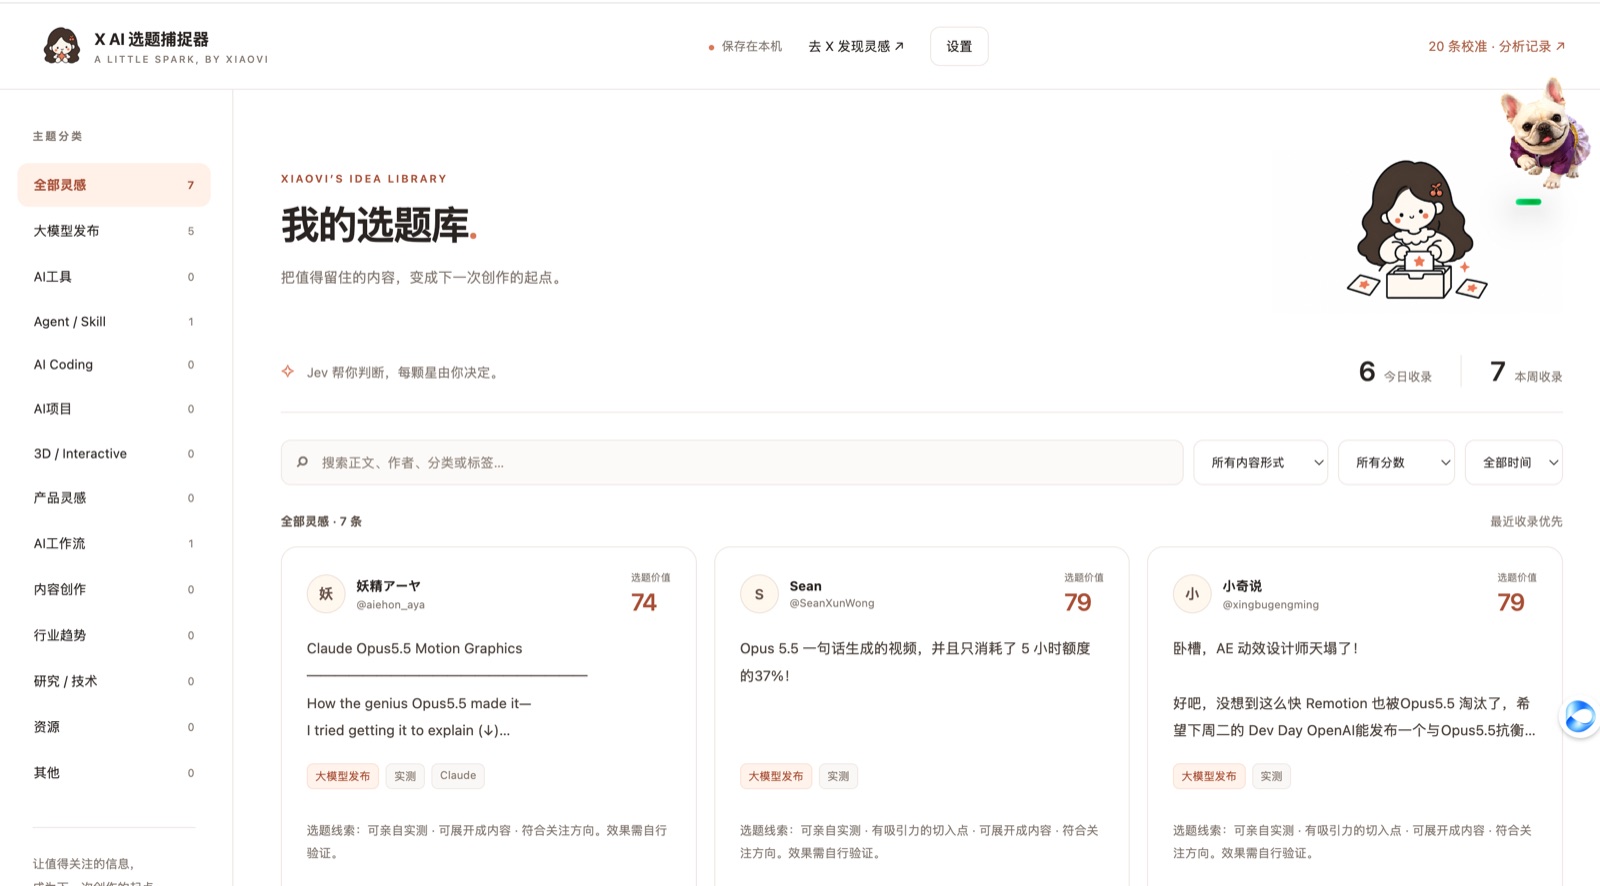This screenshot has width=1600, height=886.
Task: Click the green status bar under bulldog
Action: [x=1528, y=202]
